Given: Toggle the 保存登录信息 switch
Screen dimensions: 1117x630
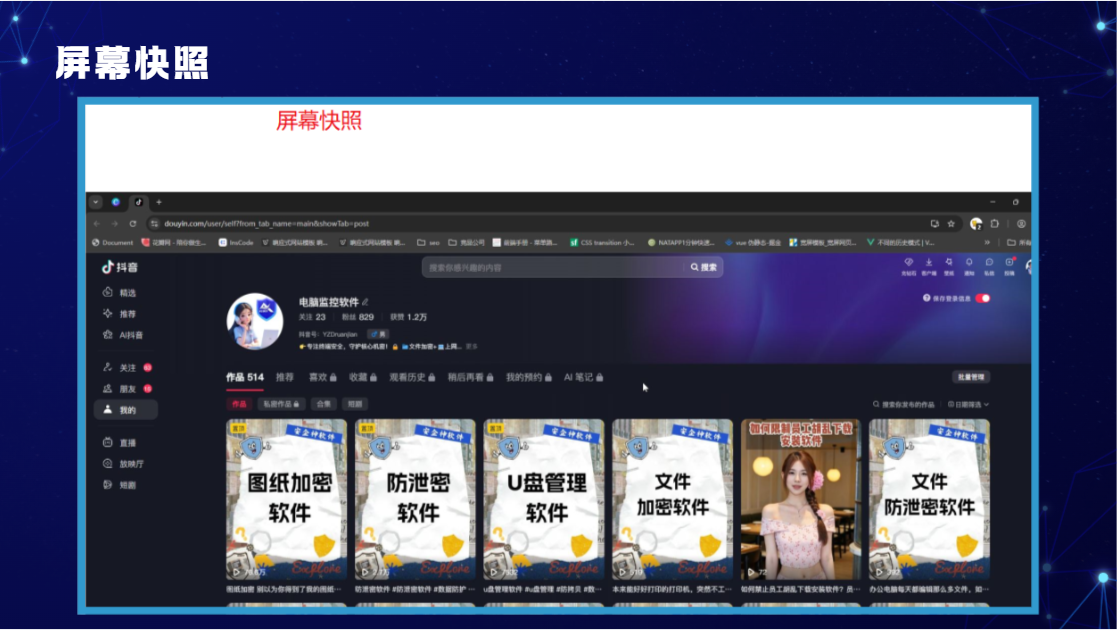Looking at the screenshot, I should [983, 298].
